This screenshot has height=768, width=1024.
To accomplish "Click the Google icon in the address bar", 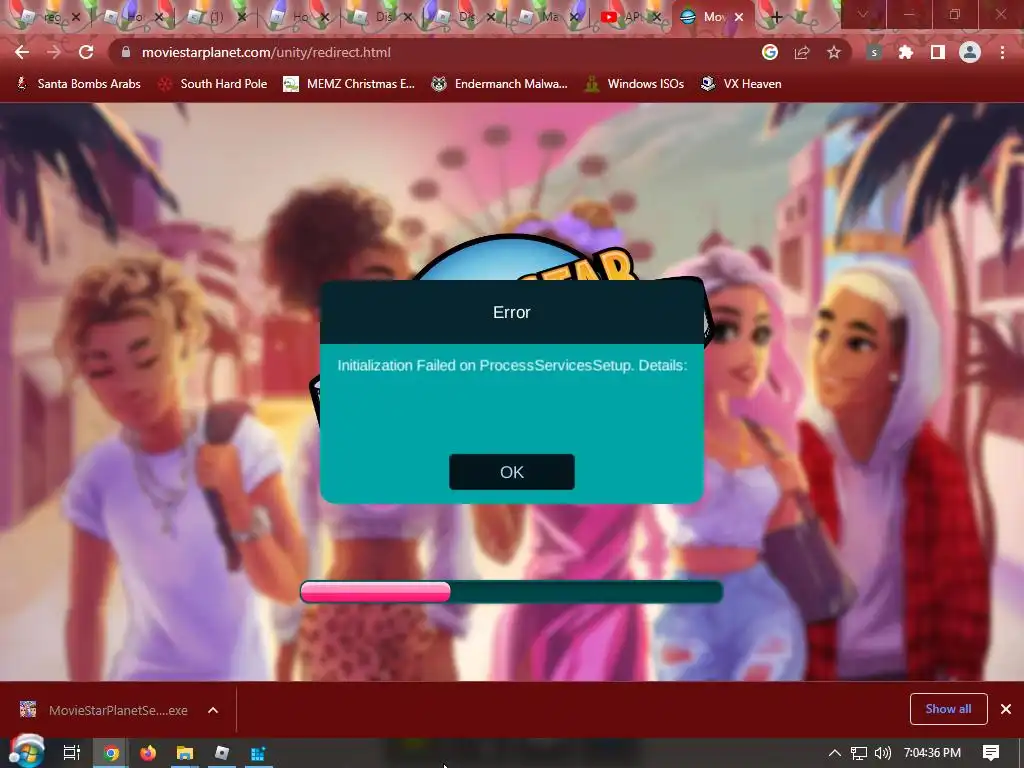I will (x=770, y=52).
